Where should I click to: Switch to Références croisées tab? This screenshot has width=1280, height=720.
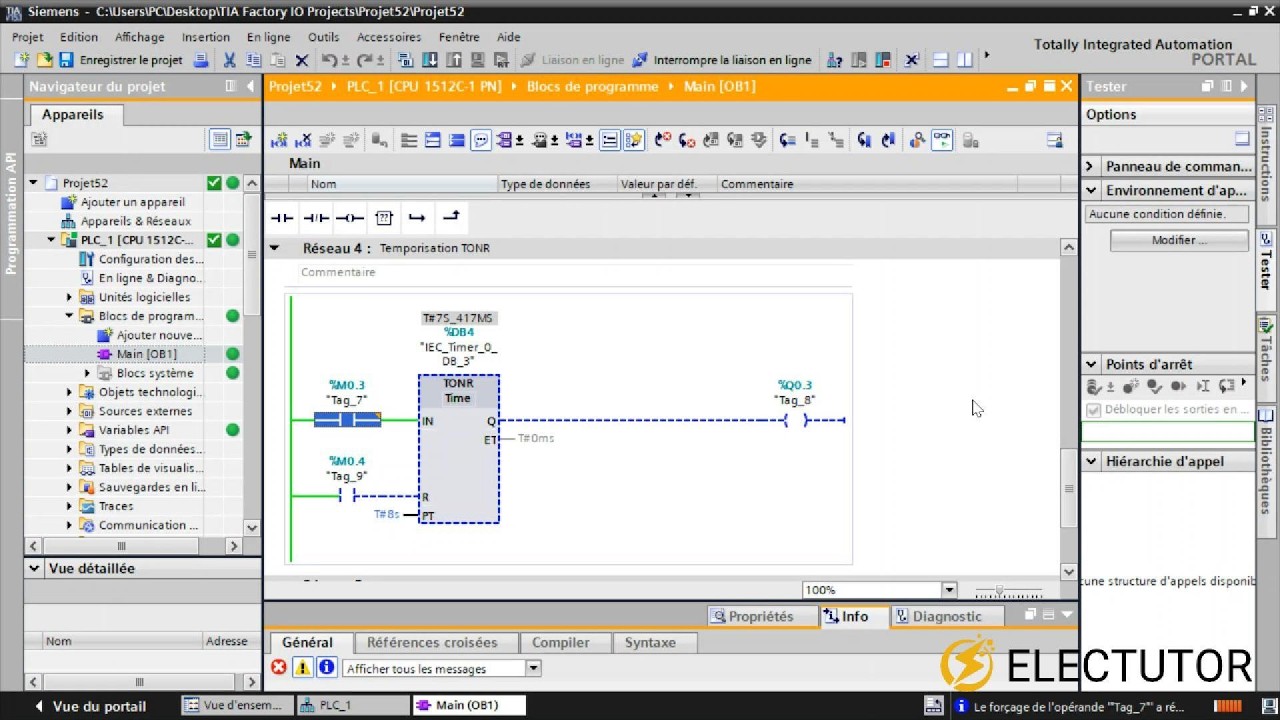(432, 643)
